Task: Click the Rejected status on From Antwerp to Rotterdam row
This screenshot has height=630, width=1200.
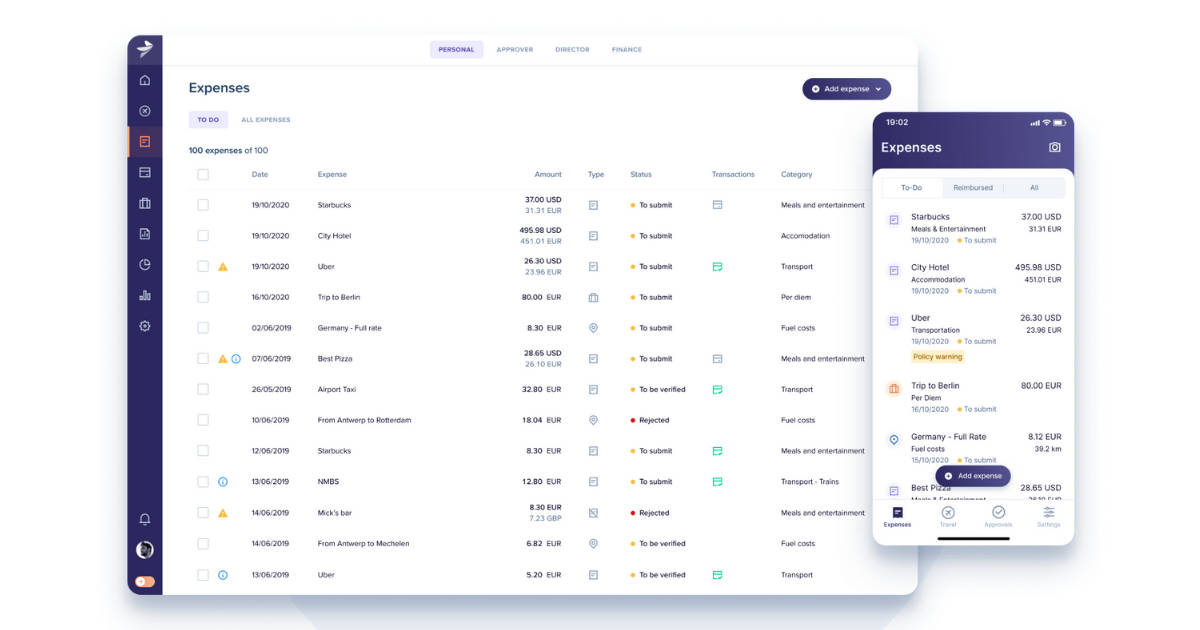Action: pyautogui.click(x=650, y=420)
